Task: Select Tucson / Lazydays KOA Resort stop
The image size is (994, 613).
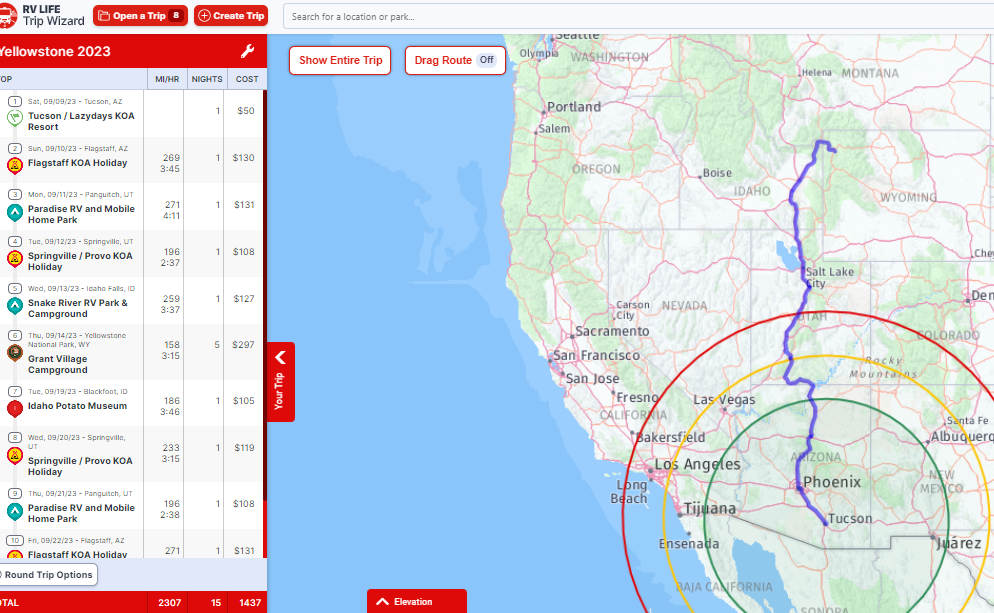Action: (81, 121)
